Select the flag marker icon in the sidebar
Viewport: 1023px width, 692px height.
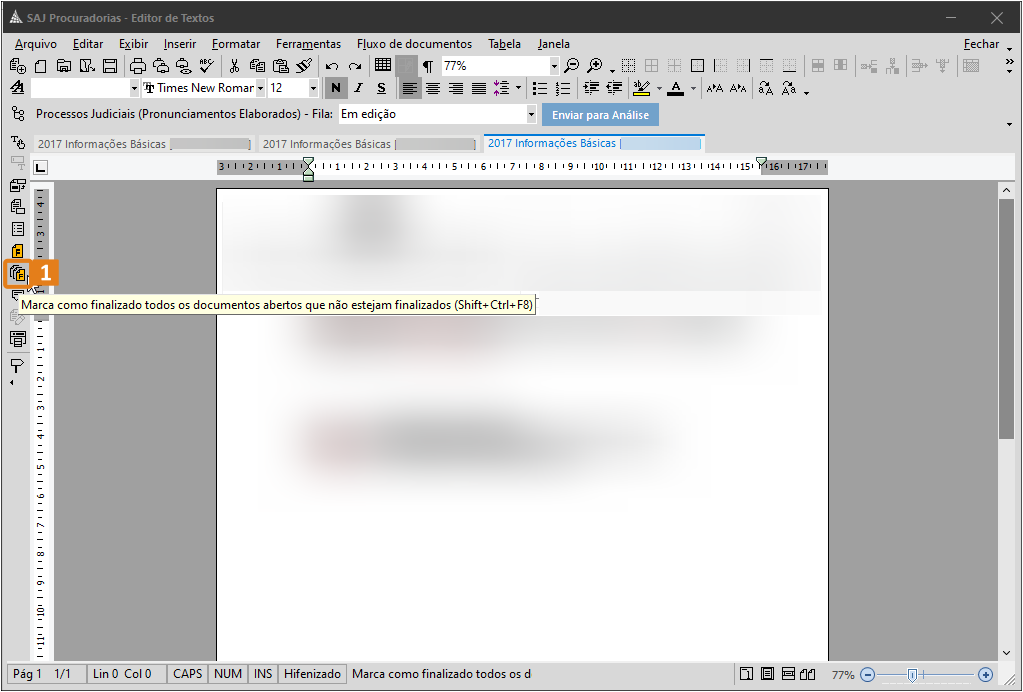coord(17,364)
